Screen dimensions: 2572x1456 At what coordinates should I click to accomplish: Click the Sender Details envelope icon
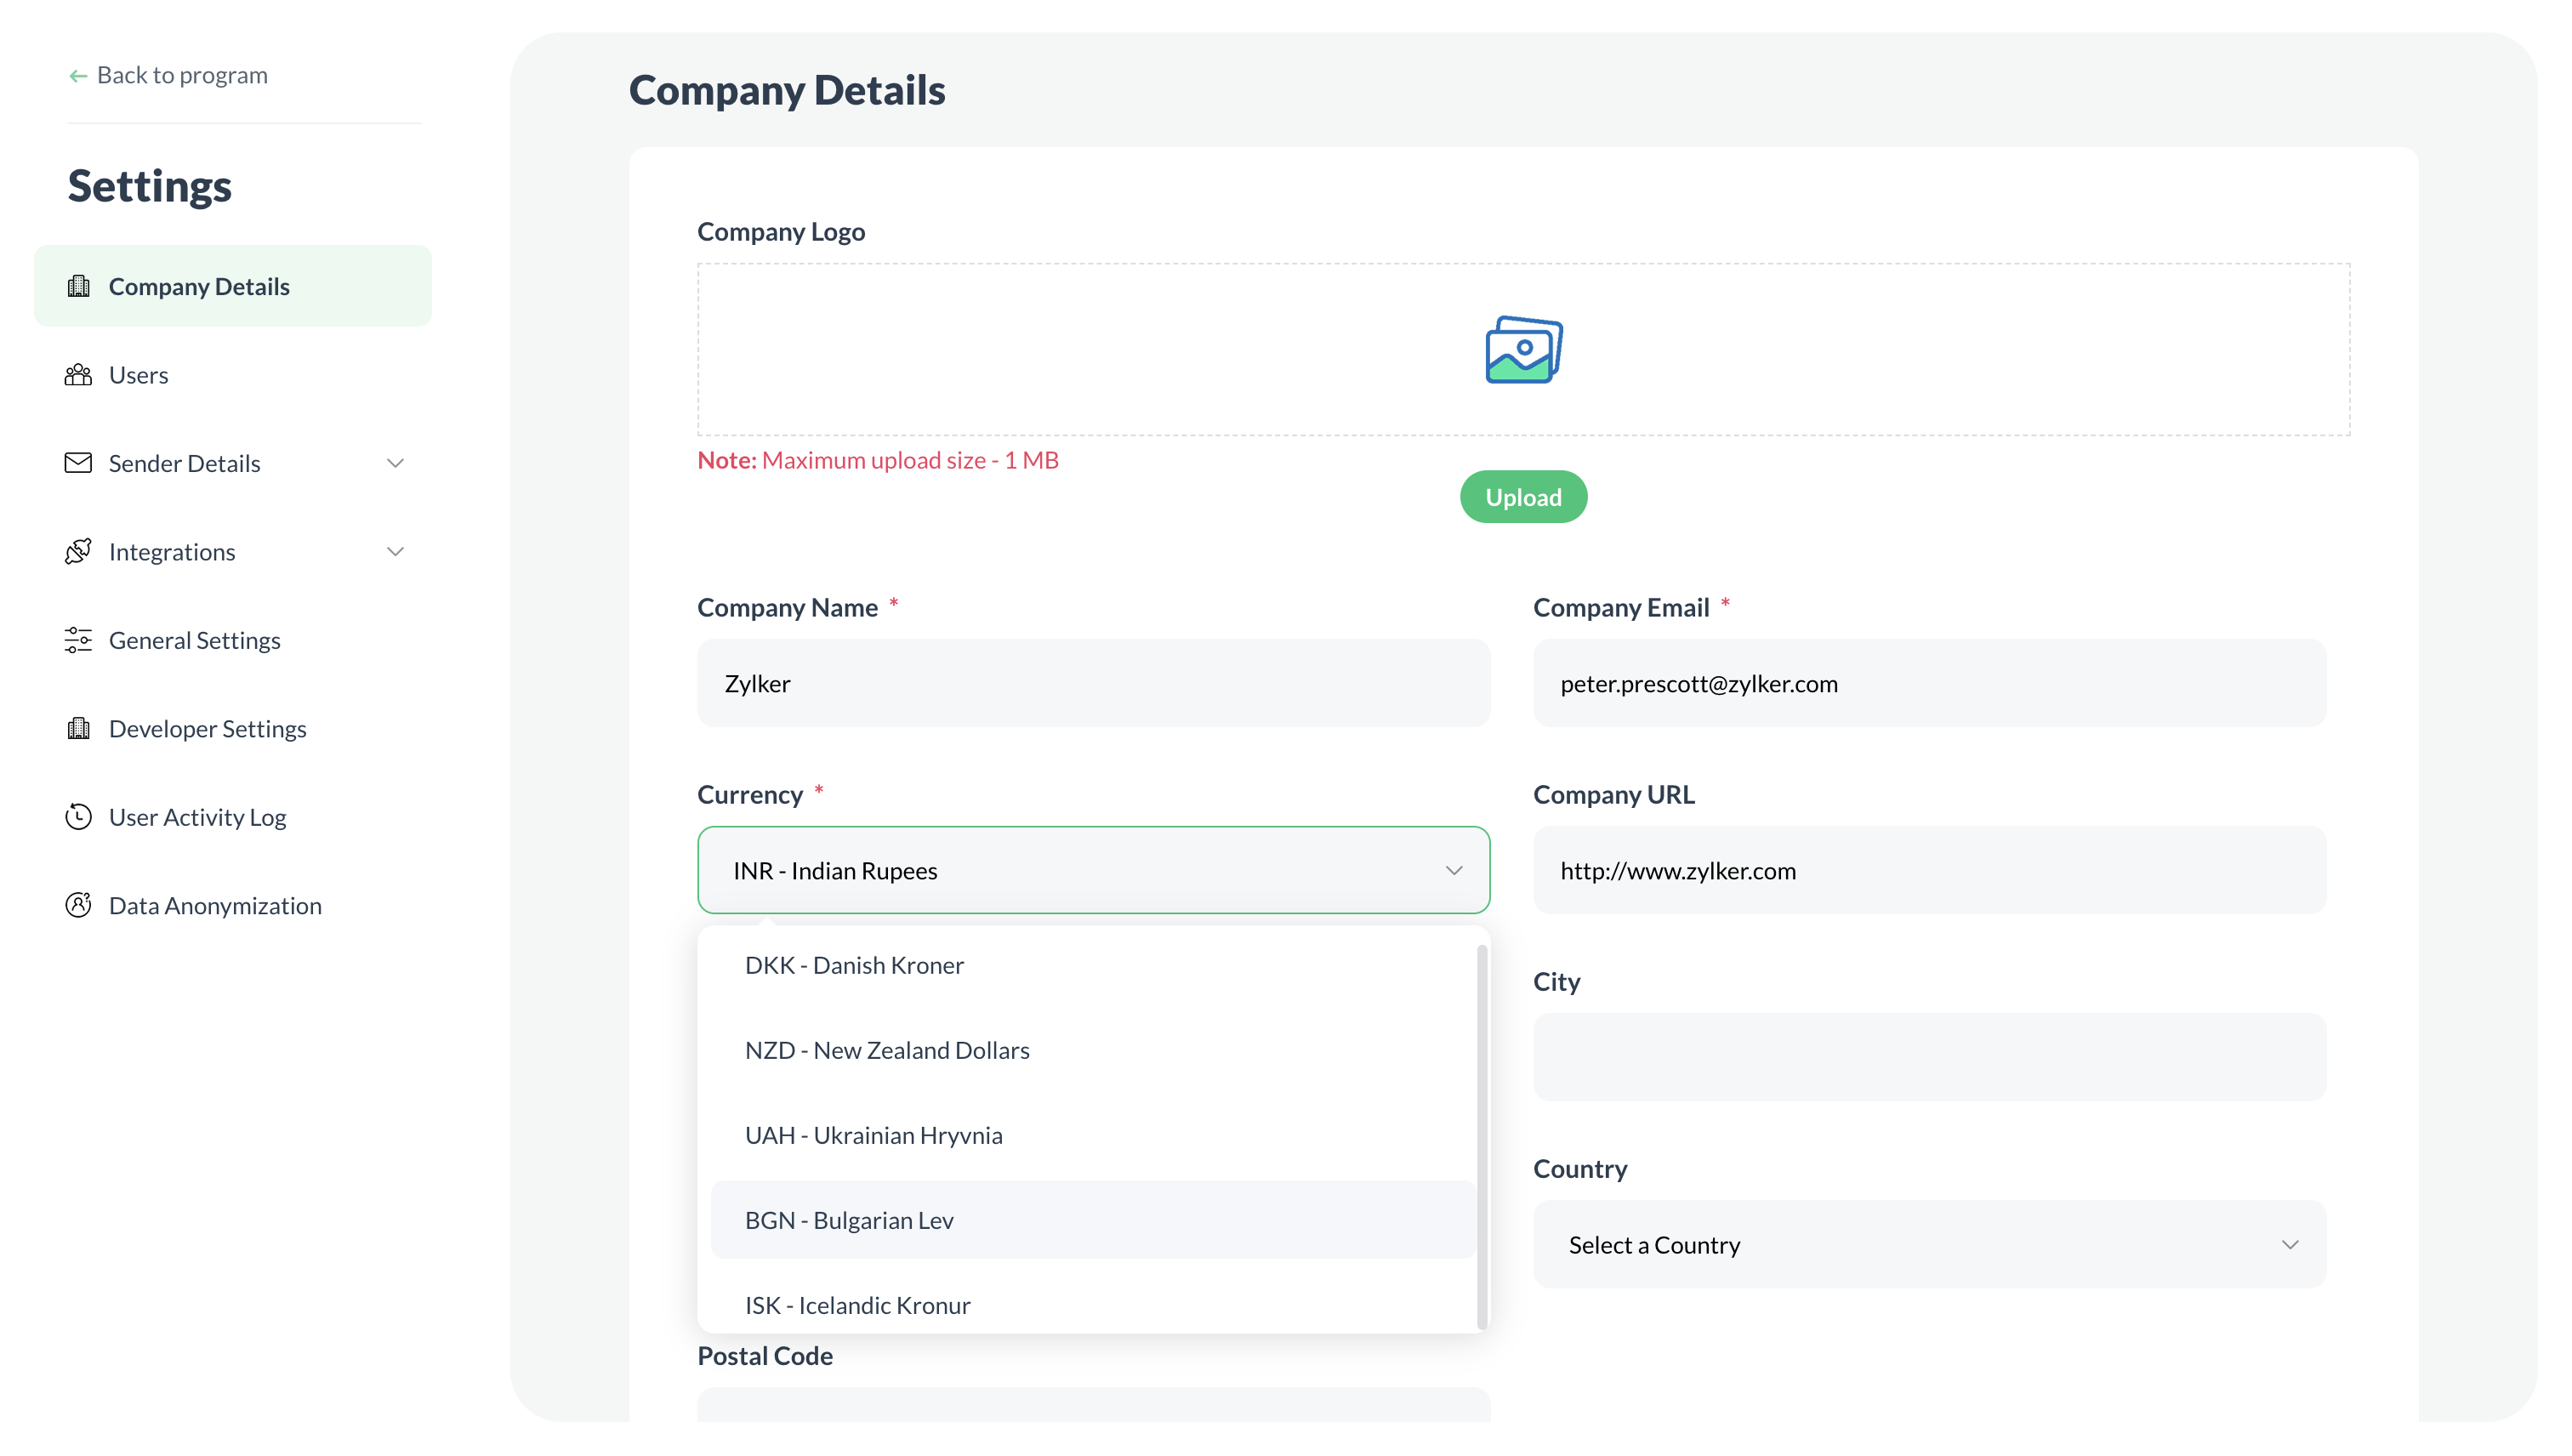click(79, 463)
